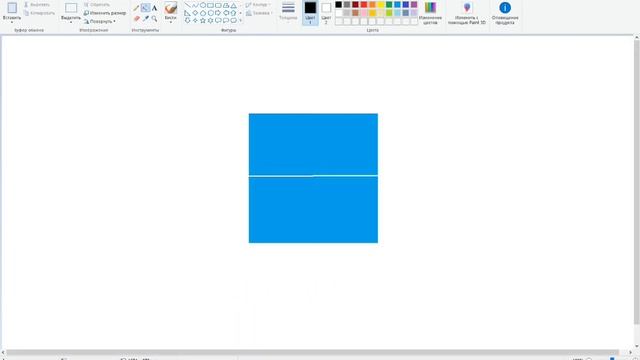Screen dimensions: 640x360
Task: Choose the Curve shape
Action: click(195, 5)
